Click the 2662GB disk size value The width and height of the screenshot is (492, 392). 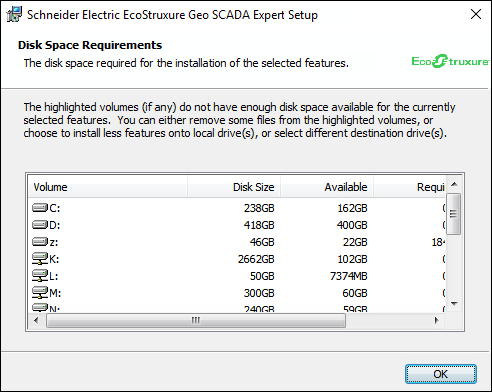(256, 259)
